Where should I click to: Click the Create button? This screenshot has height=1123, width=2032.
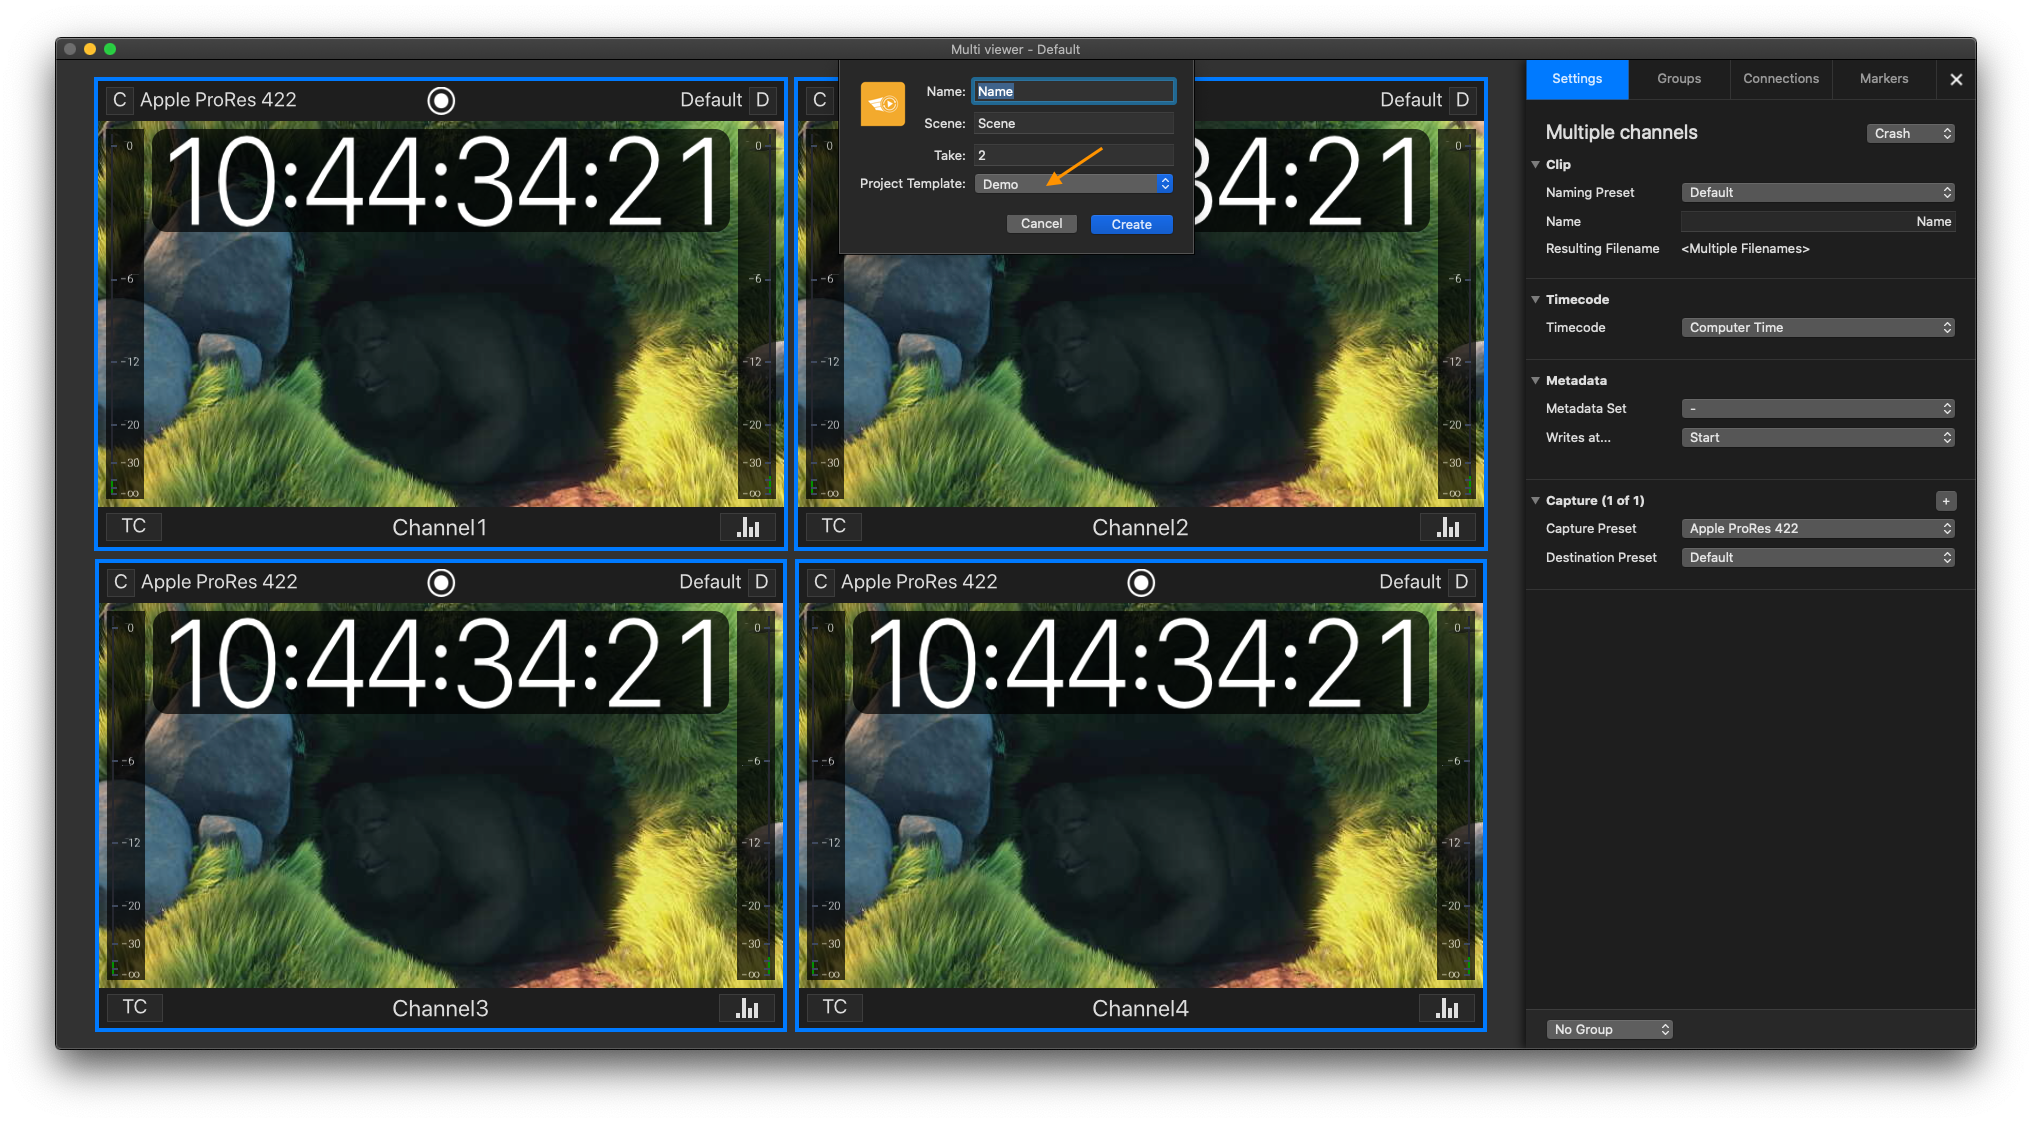click(1132, 224)
